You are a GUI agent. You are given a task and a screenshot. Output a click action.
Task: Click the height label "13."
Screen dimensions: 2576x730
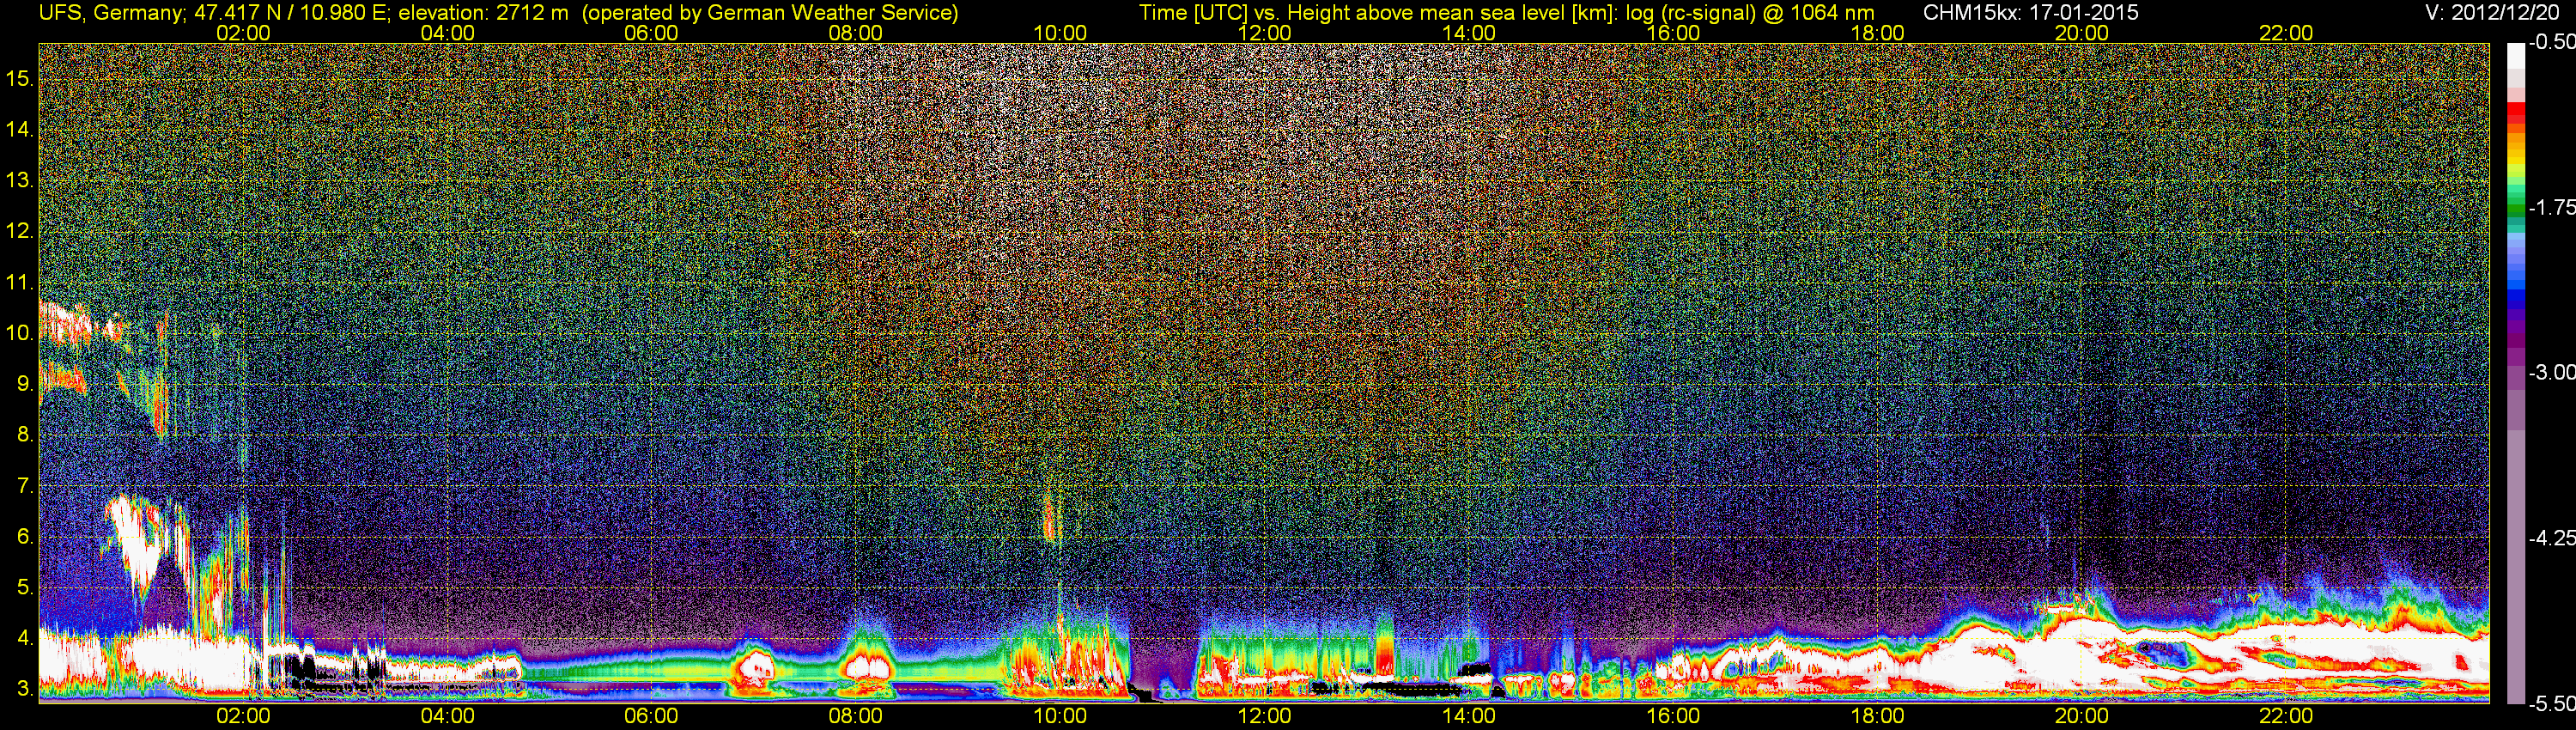19,180
